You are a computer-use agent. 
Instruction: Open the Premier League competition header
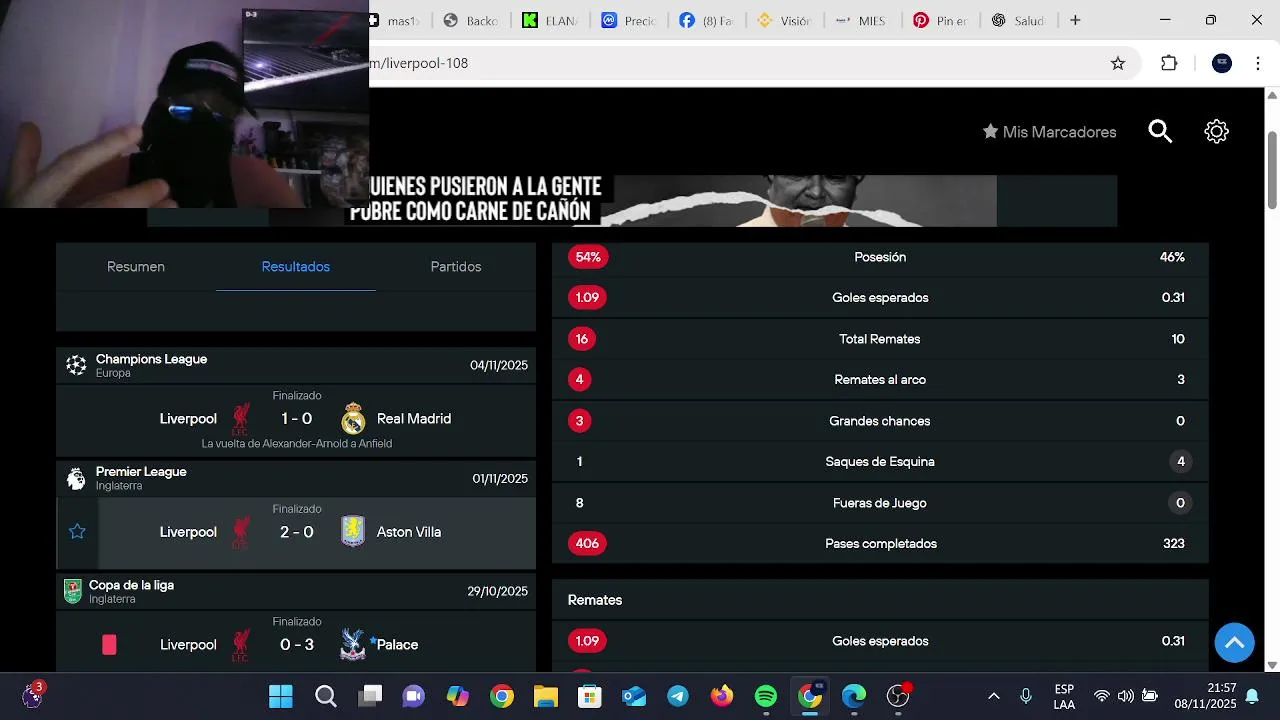pos(296,478)
